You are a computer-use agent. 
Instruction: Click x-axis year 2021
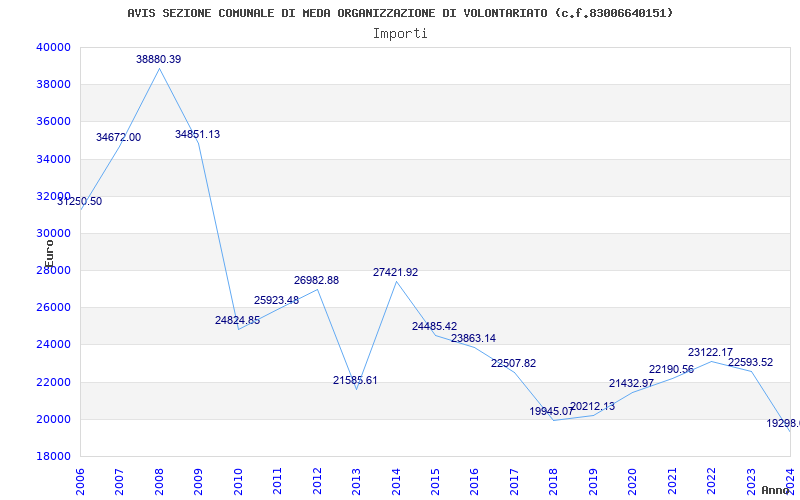[672, 481]
